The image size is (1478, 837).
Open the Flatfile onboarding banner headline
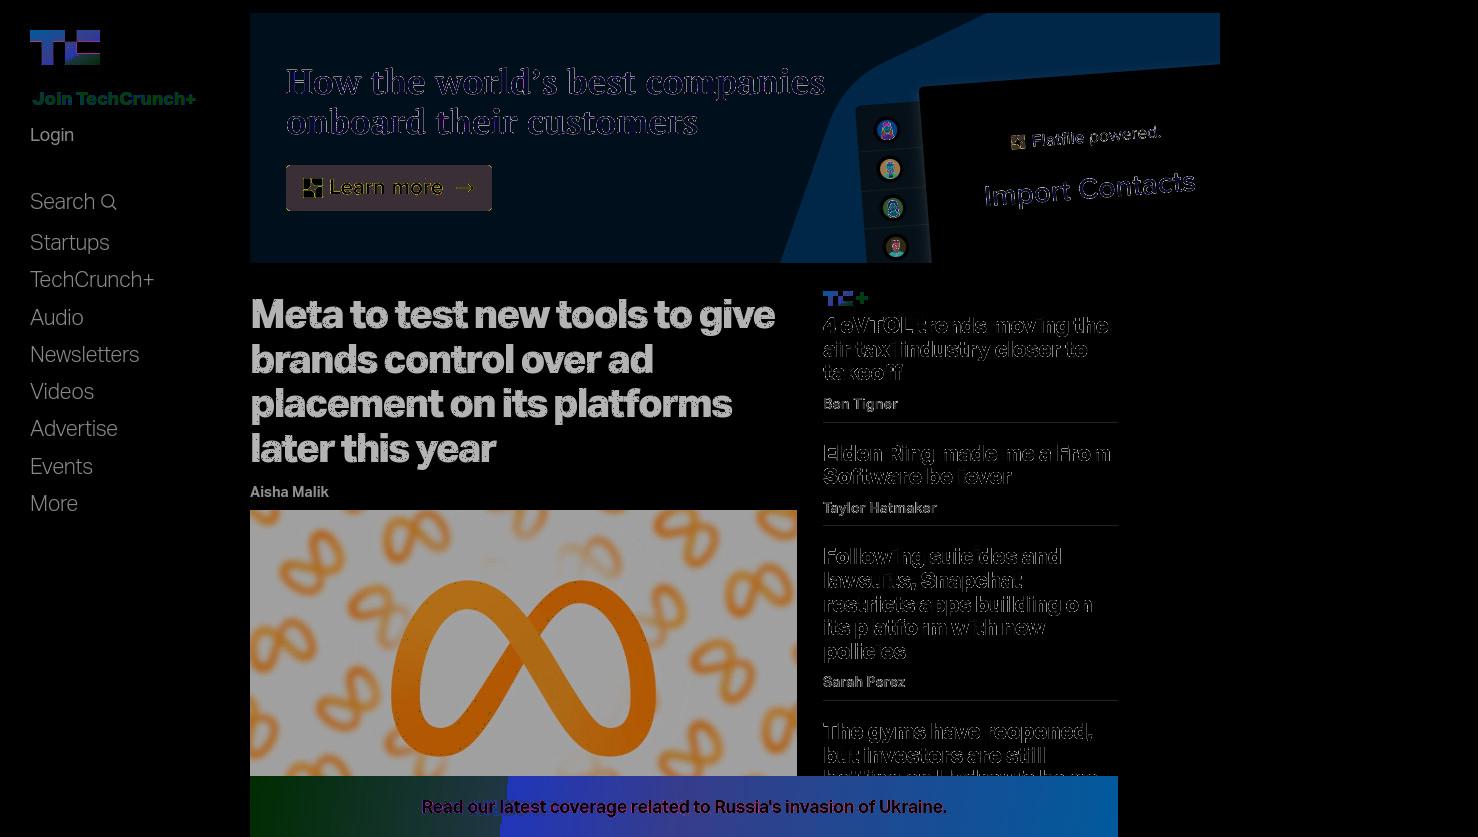555,102
